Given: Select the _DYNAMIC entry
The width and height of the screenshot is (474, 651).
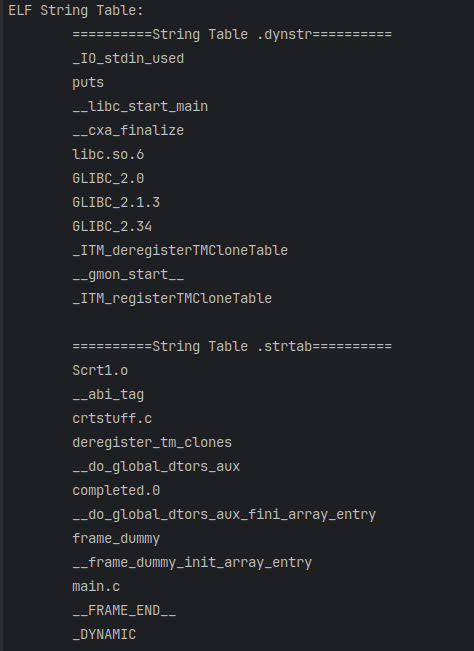Looking at the screenshot, I should coord(104,634).
